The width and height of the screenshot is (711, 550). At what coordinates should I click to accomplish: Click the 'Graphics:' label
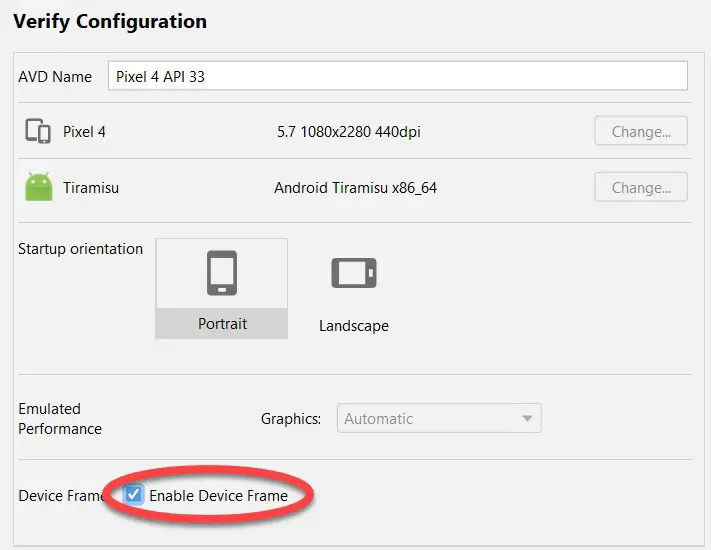(x=291, y=419)
